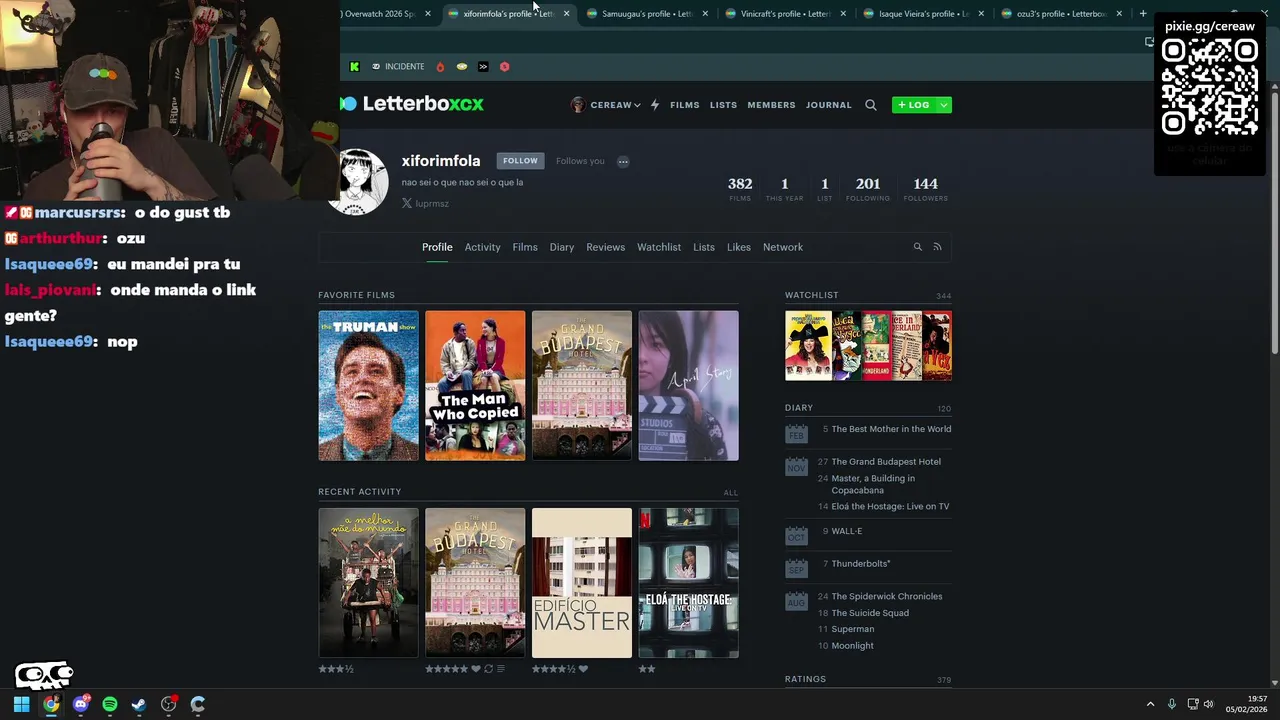Viewport: 1280px width, 720px height.
Task: Open the Edifício Master activity poster
Action: (x=582, y=583)
